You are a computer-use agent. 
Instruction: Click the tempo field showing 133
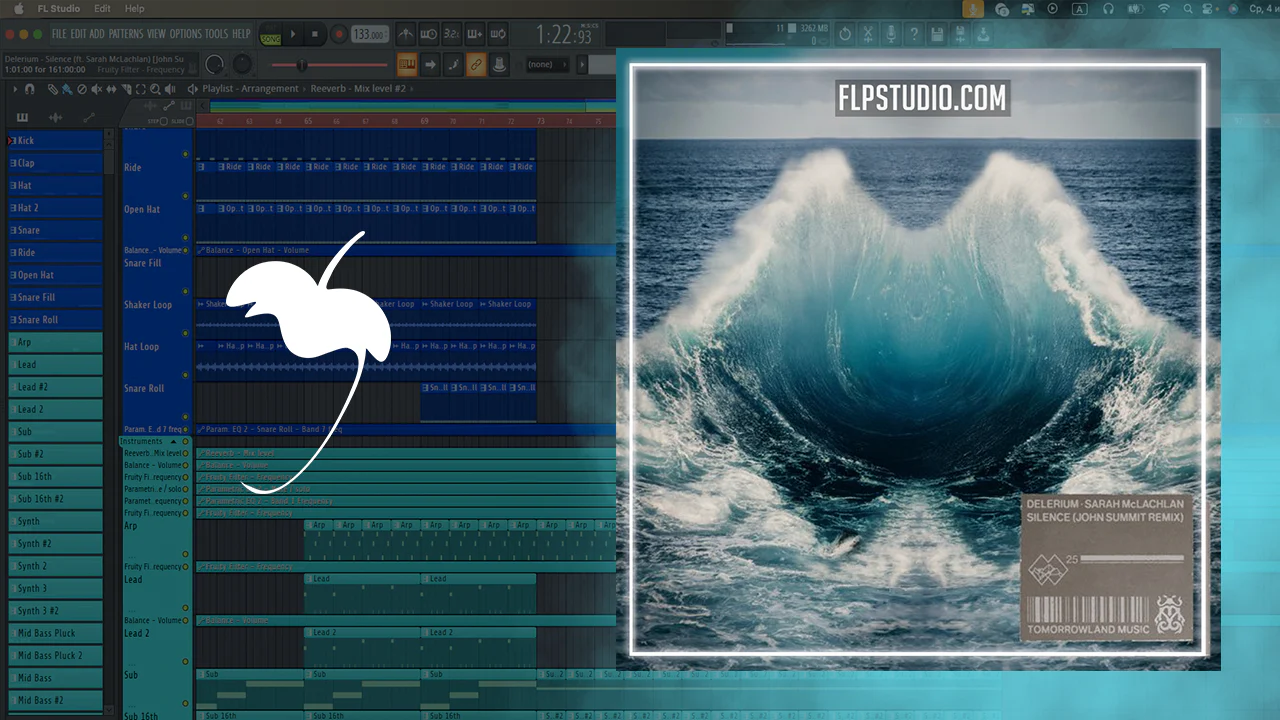(x=369, y=34)
